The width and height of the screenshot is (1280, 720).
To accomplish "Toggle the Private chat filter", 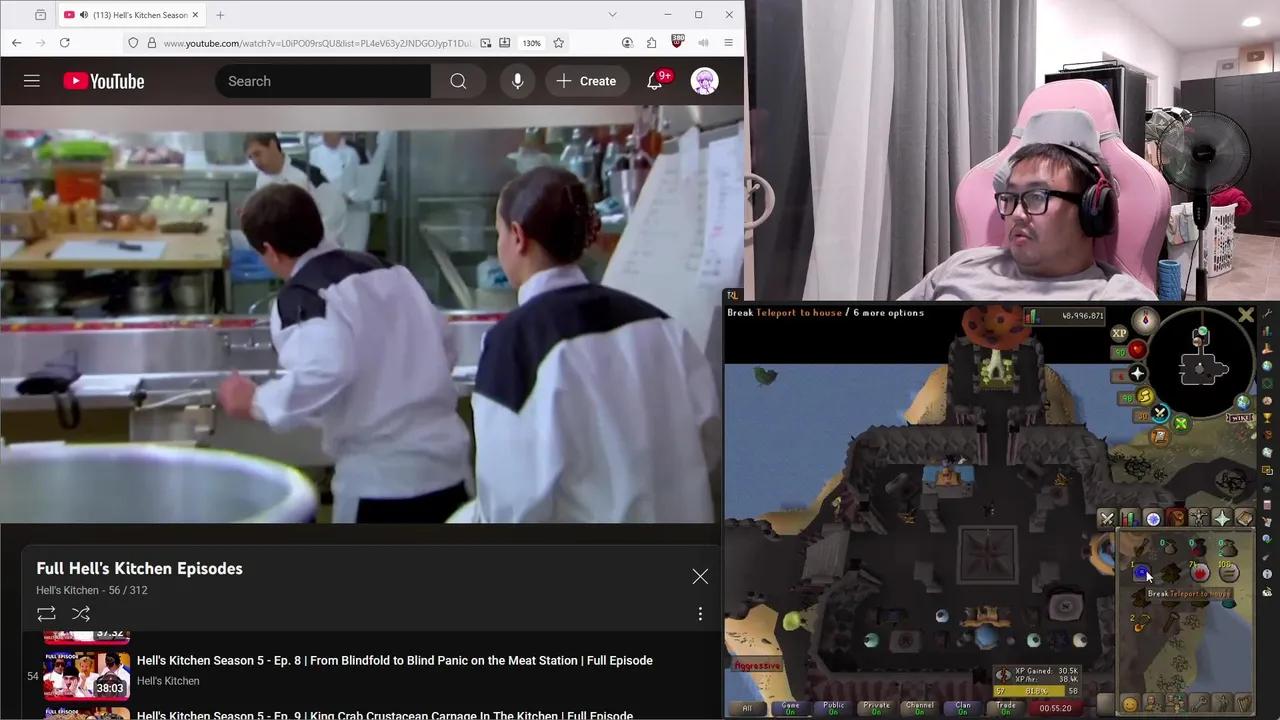I will (877, 707).
